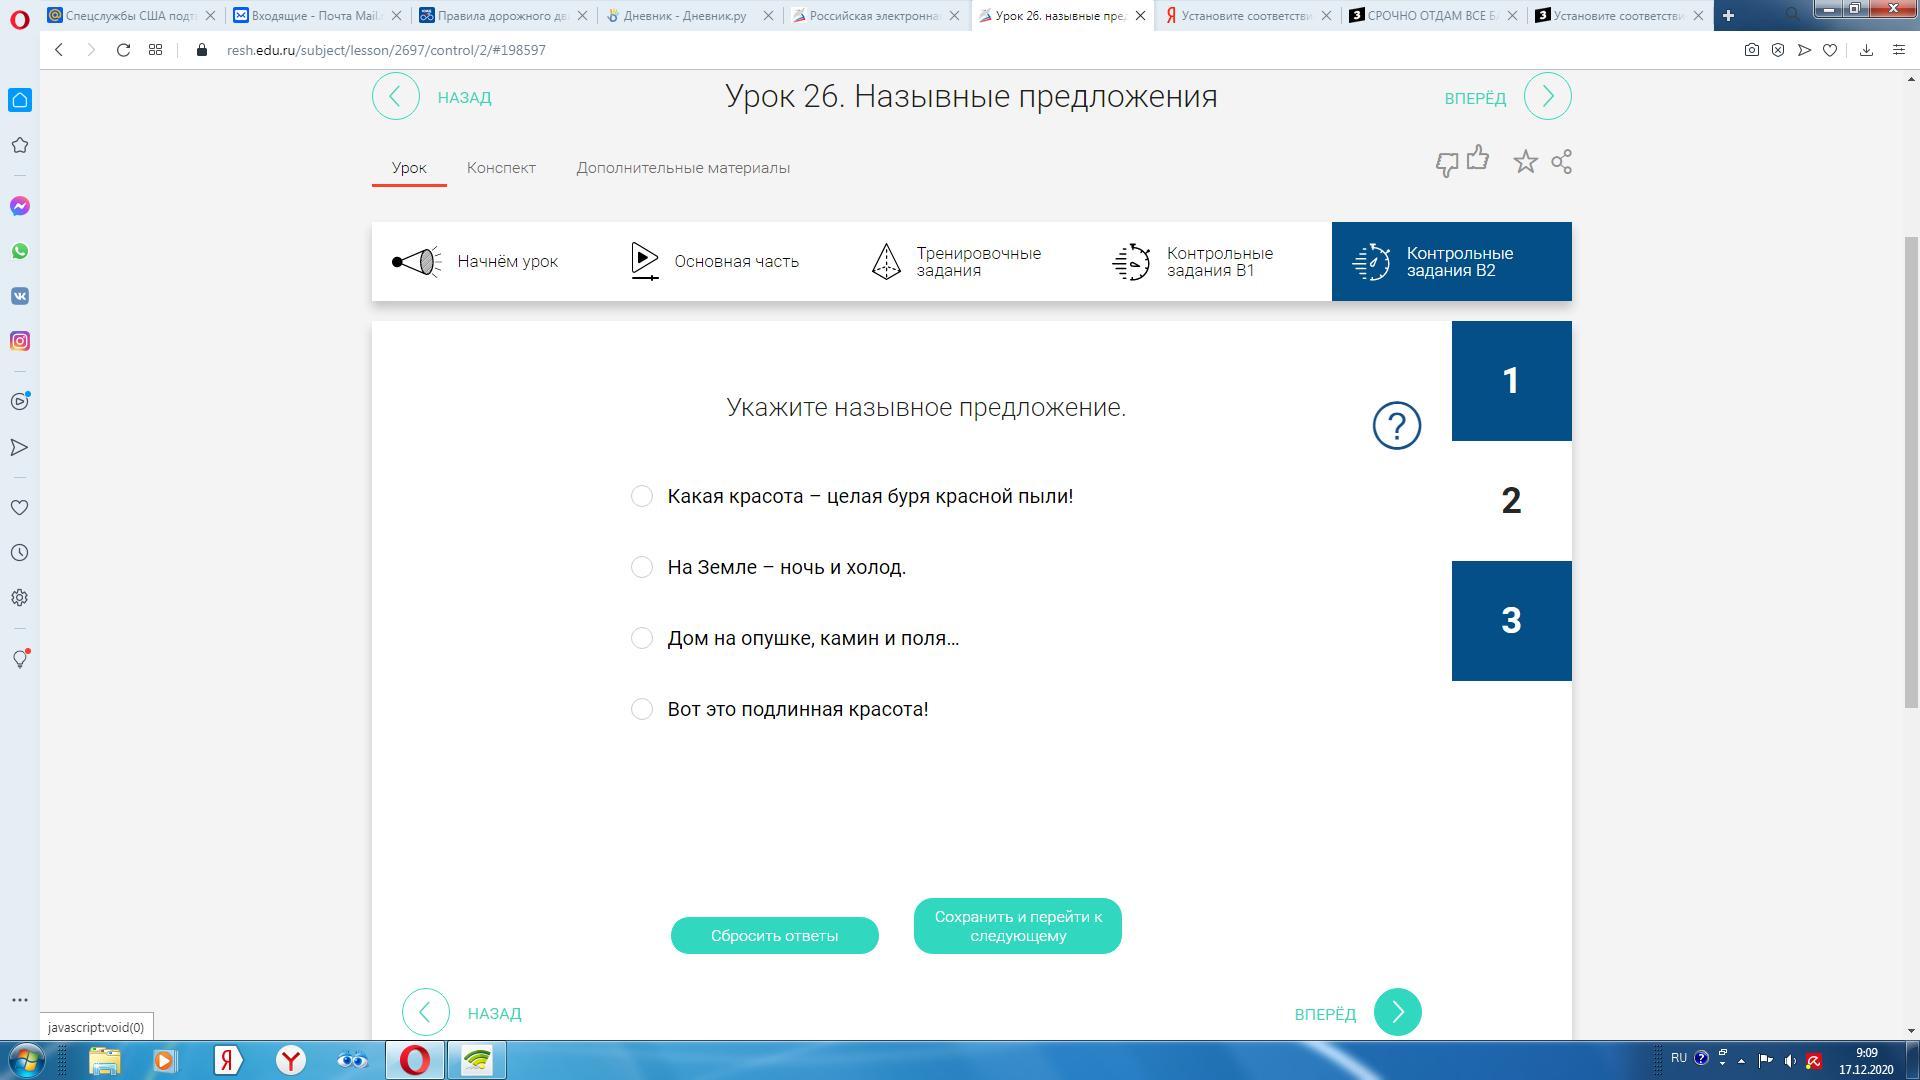Open WhatsApp in Opera sidebar
Image resolution: width=1920 pixels, height=1080 pixels.
click(x=19, y=251)
